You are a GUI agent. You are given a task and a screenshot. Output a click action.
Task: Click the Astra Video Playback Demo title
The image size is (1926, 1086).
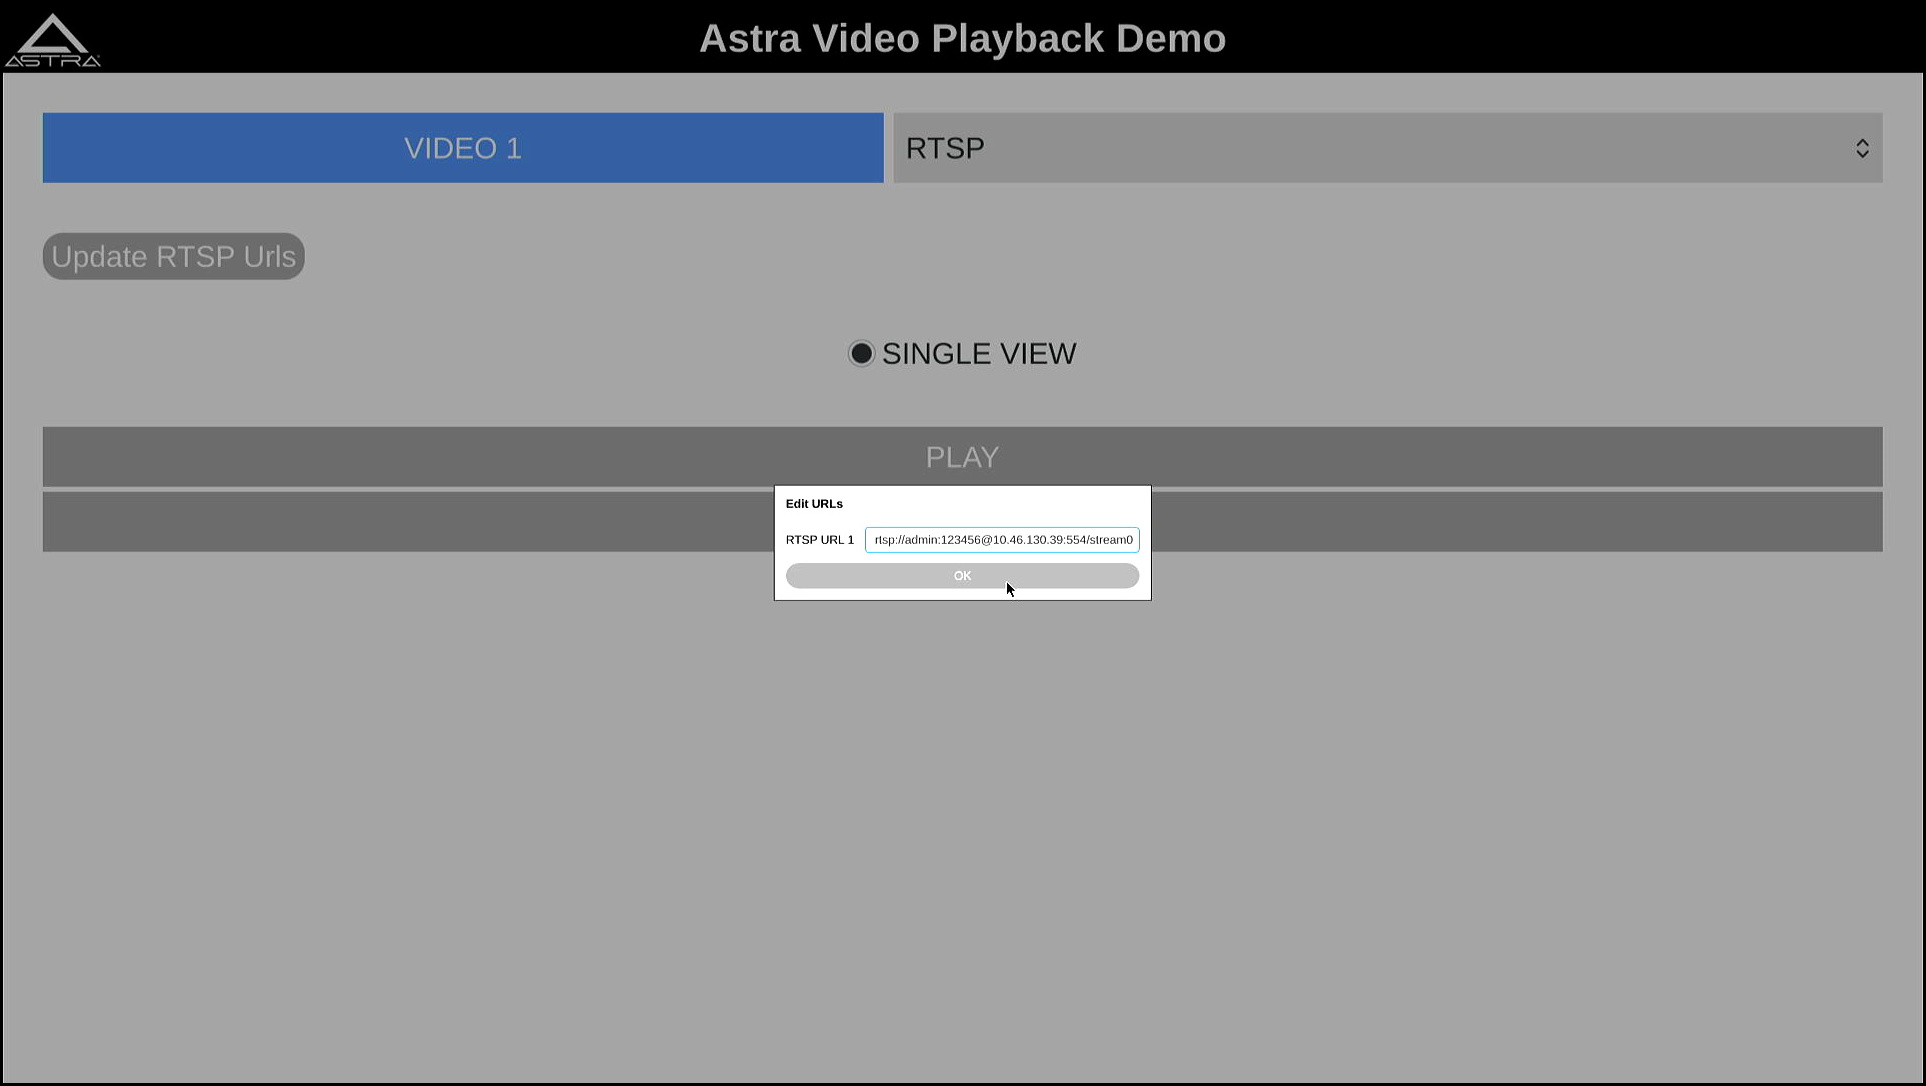click(961, 38)
